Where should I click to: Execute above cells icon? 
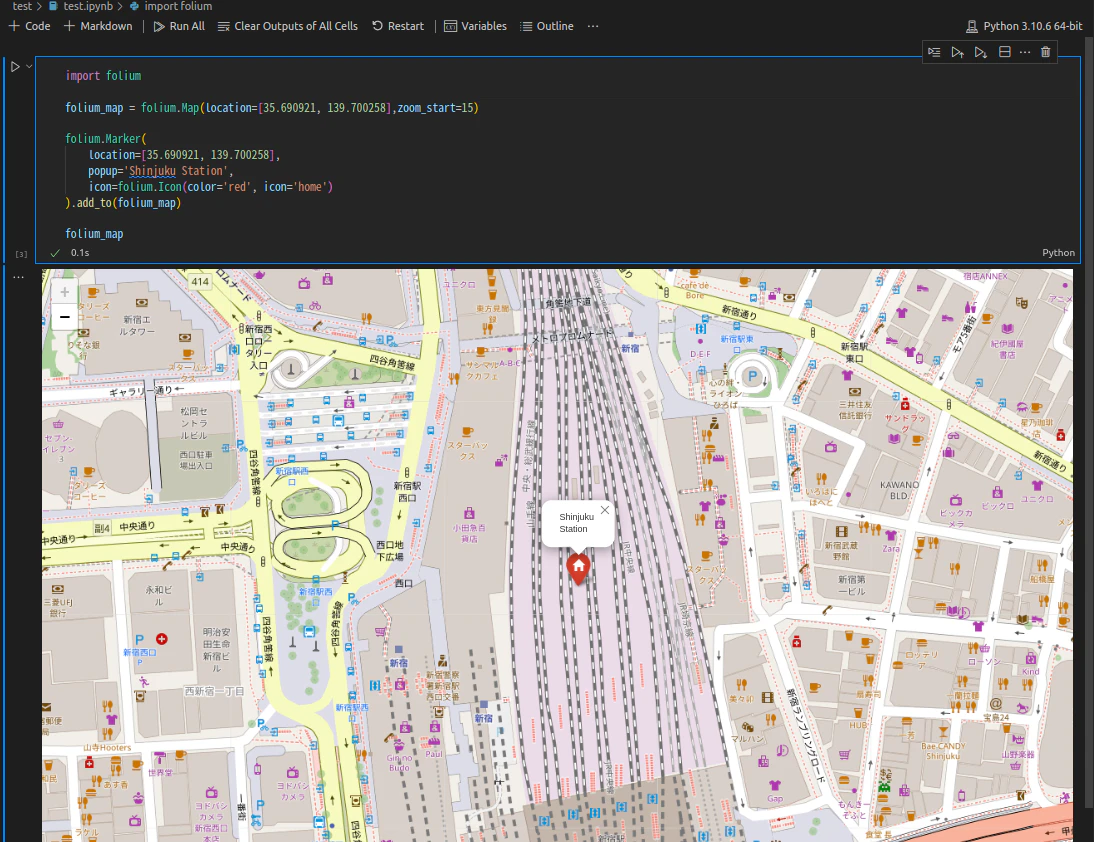coord(957,52)
